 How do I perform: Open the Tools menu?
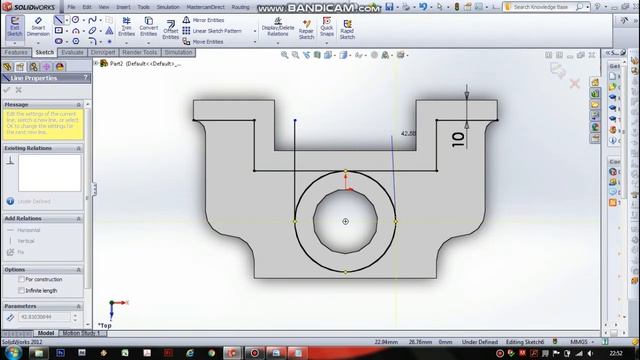(143, 7)
